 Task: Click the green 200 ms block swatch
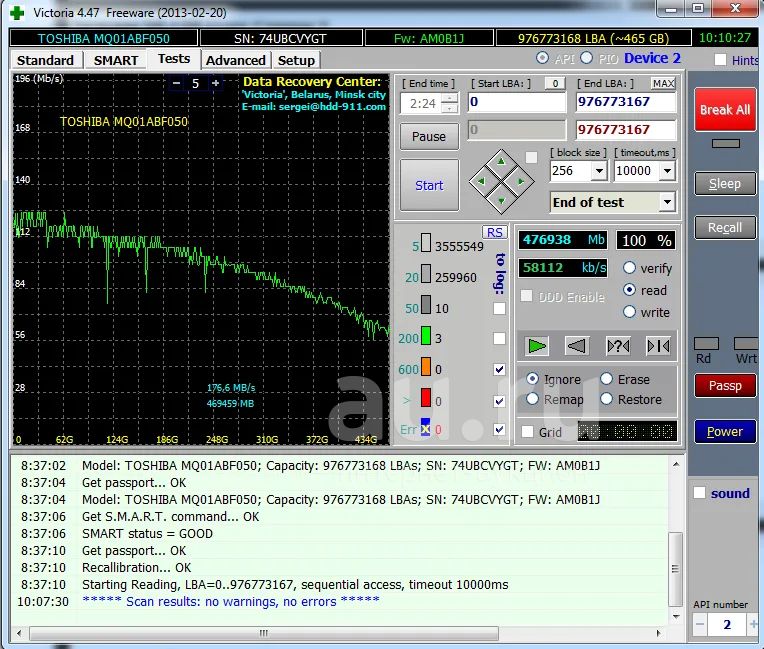[x=425, y=336]
